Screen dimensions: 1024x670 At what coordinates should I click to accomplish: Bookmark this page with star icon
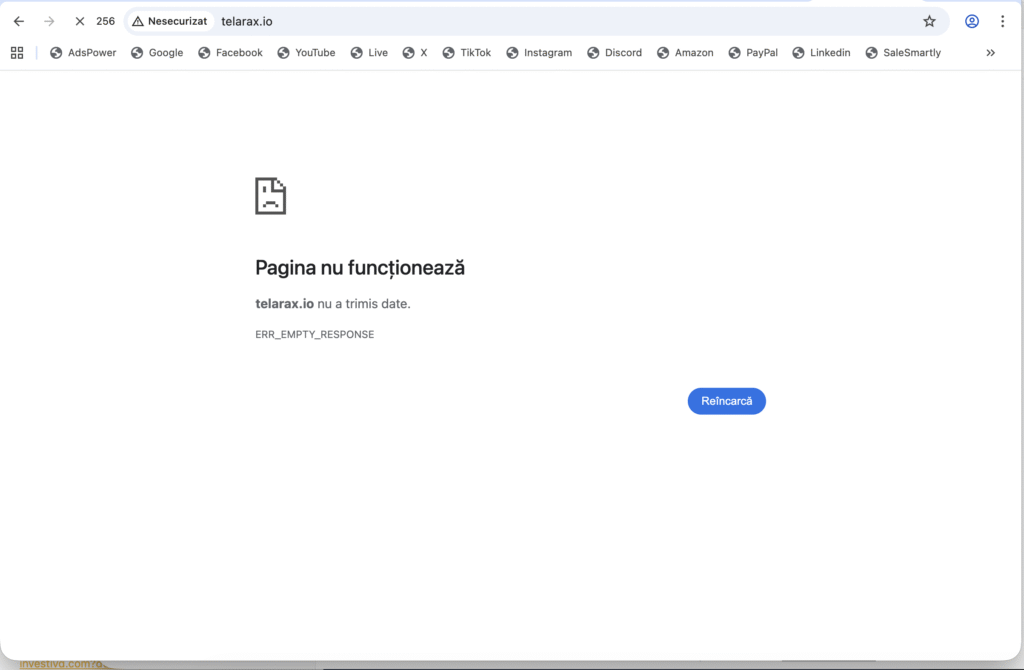coord(929,21)
